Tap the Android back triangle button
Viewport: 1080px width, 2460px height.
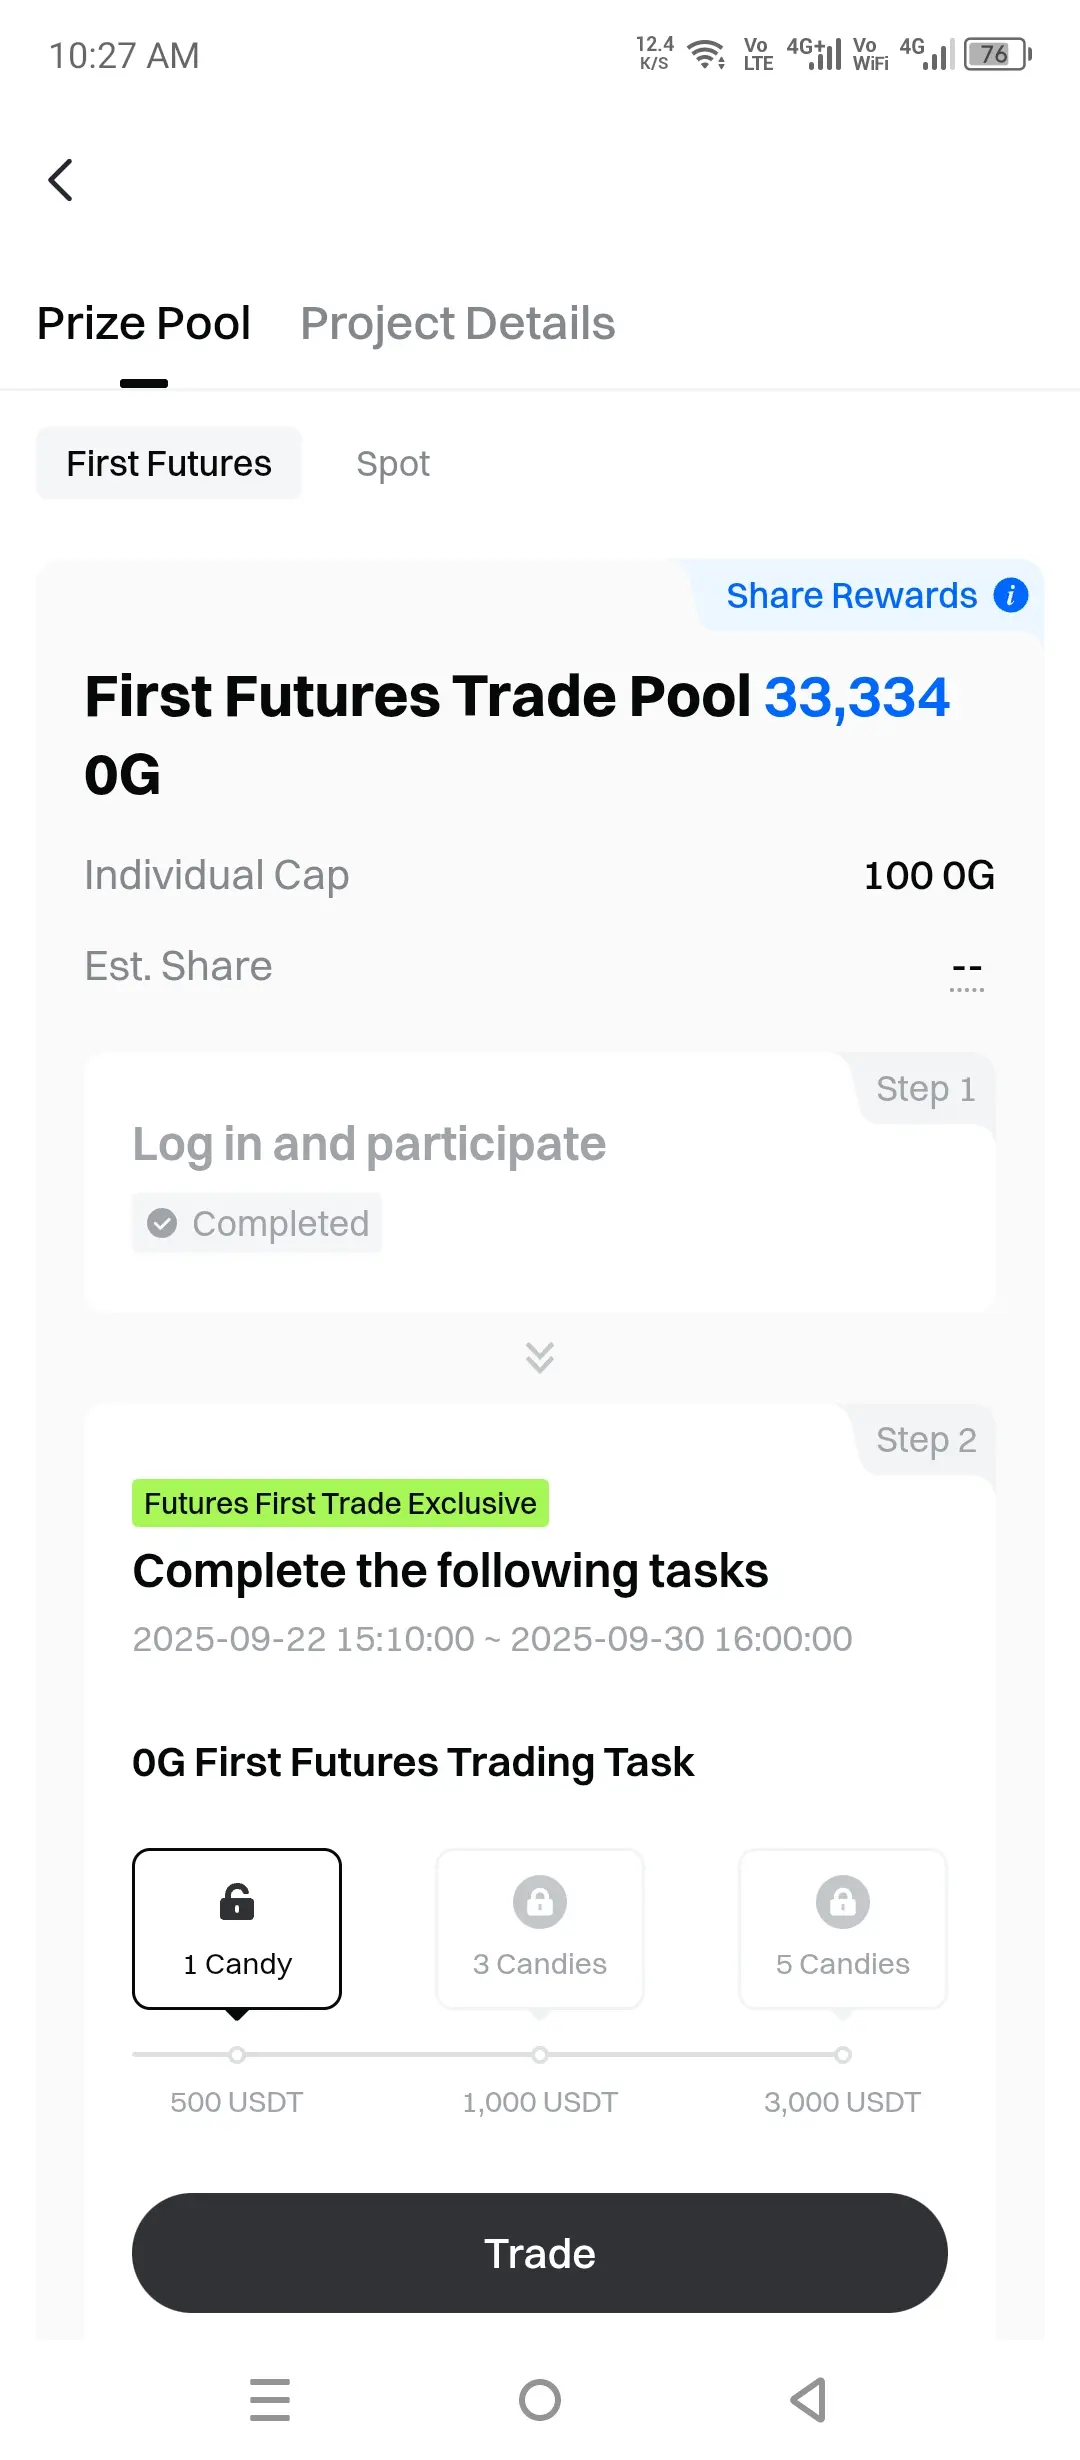(808, 2400)
